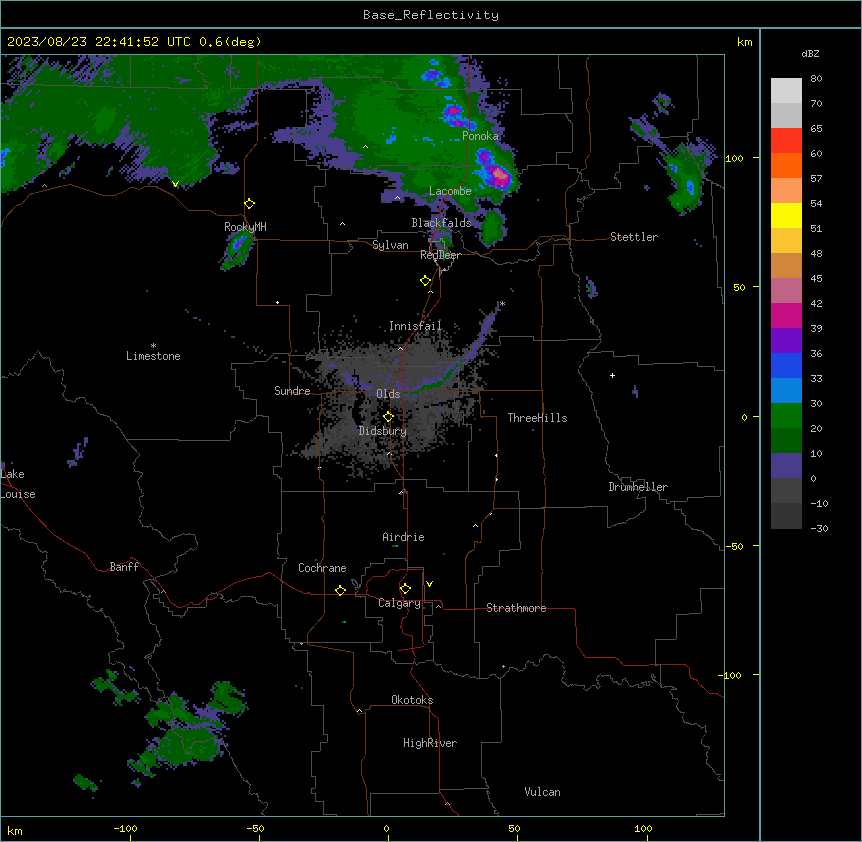
Task: Click the white plus marker north of Drumheller
Action: (612, 375)
